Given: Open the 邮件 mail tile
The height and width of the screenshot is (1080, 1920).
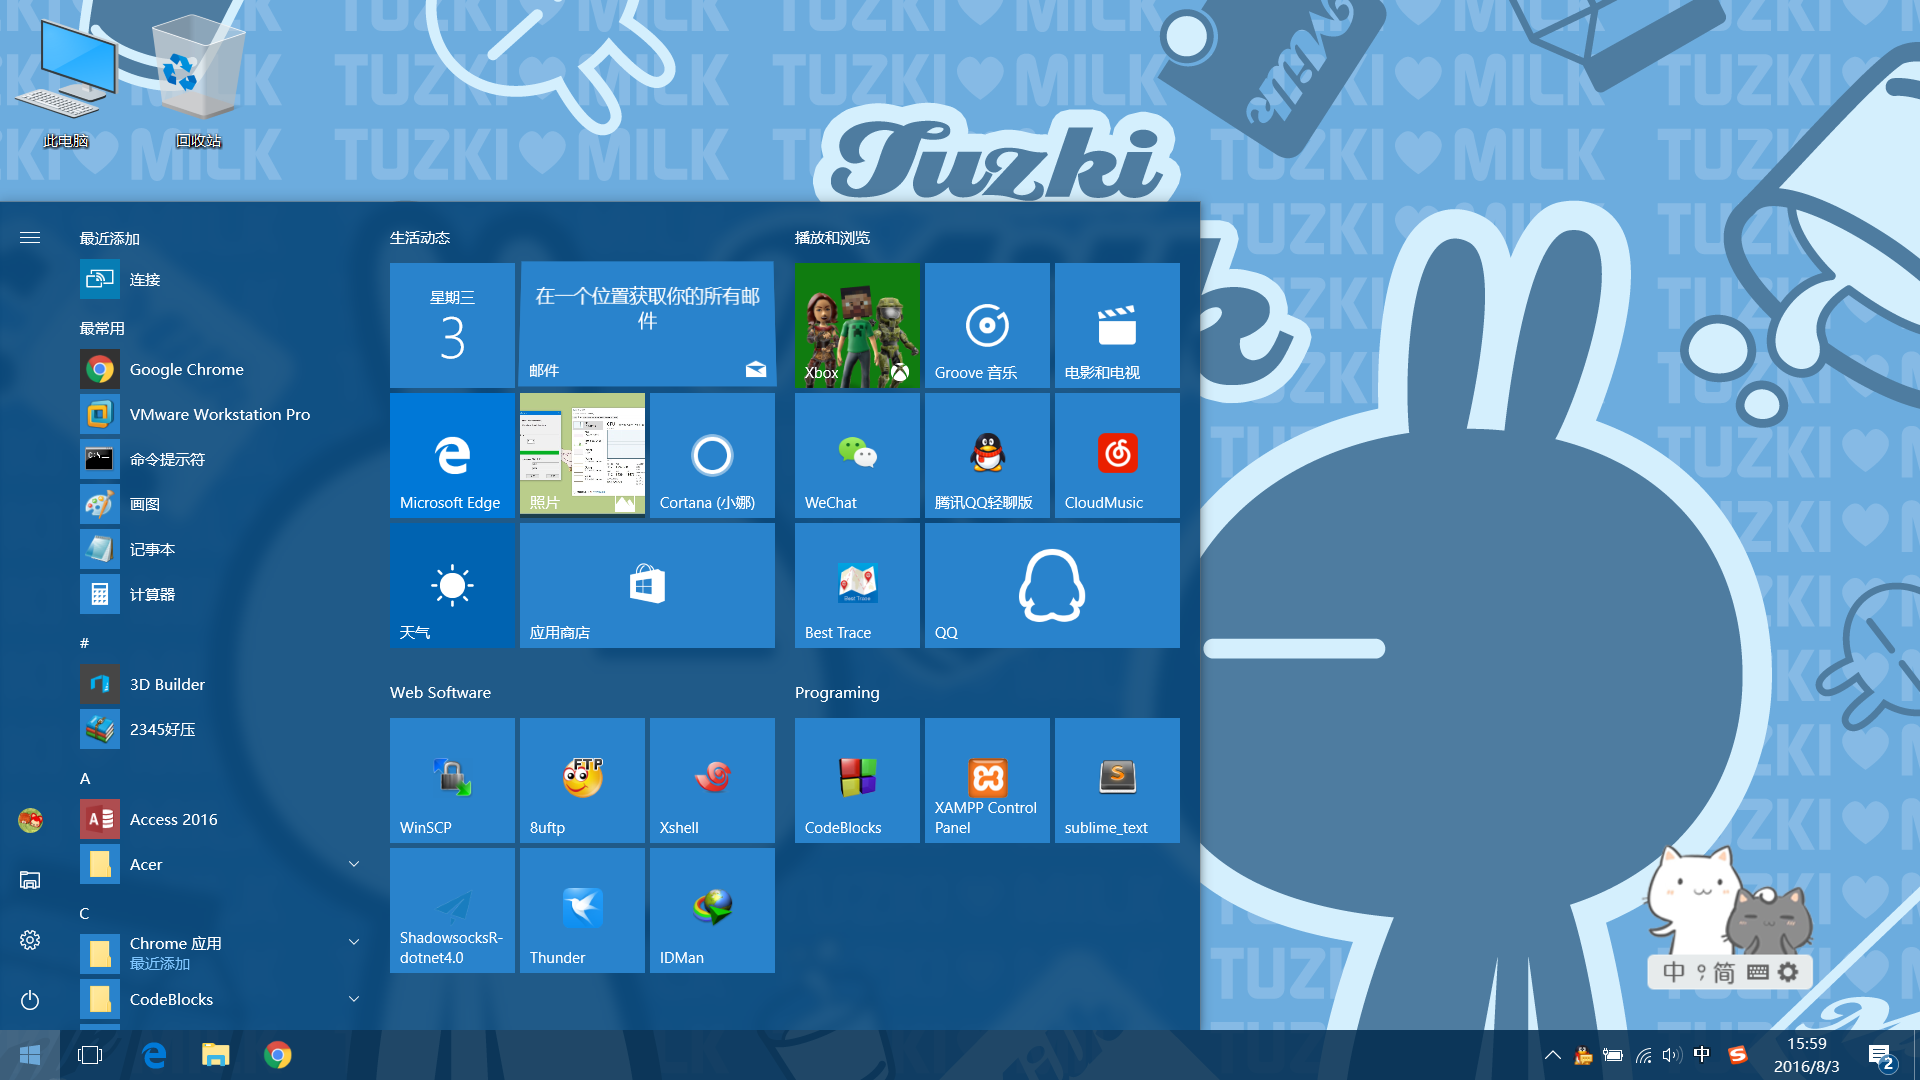Looking at the screenshot, I should [647, 325].
